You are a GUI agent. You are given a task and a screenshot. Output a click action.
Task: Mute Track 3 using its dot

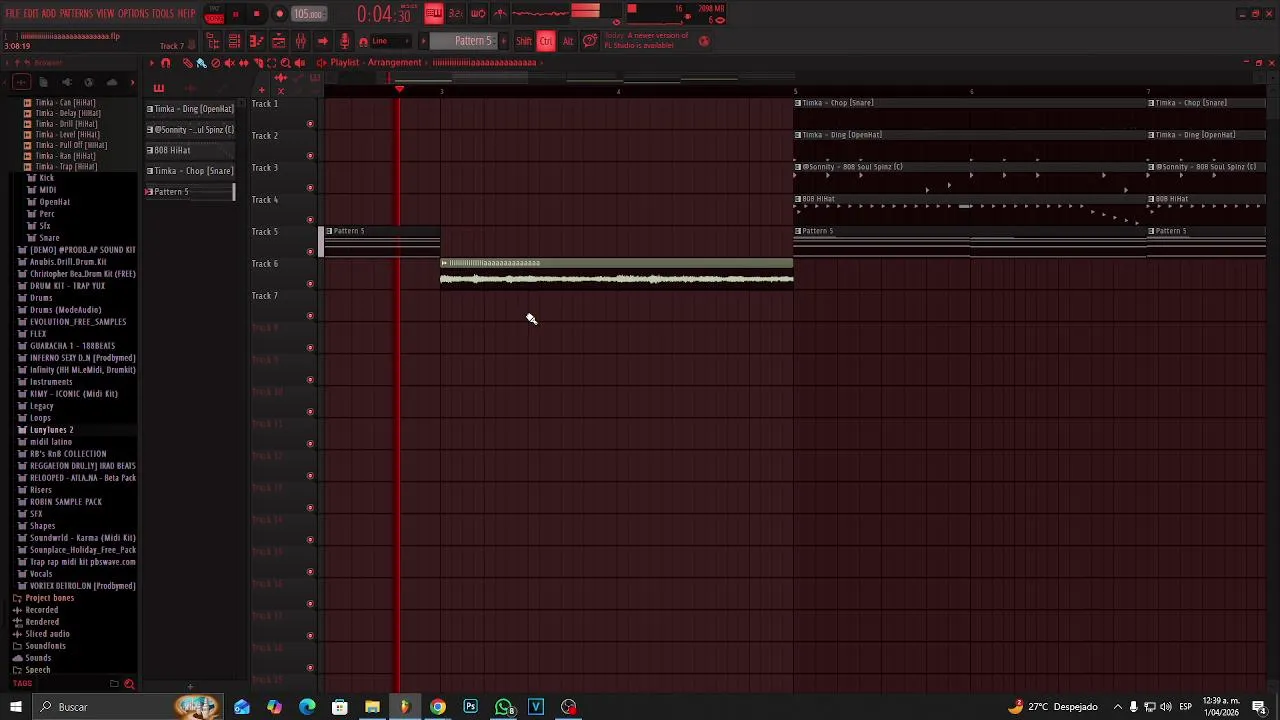(x=310, y=188)
